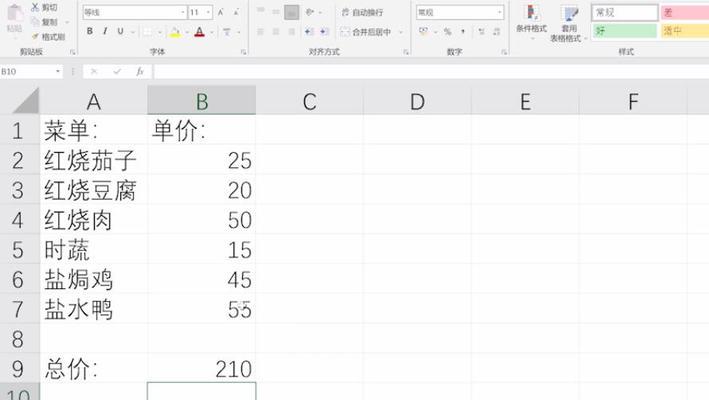Select the column D header
709x400 pixels.
[417, 101]
